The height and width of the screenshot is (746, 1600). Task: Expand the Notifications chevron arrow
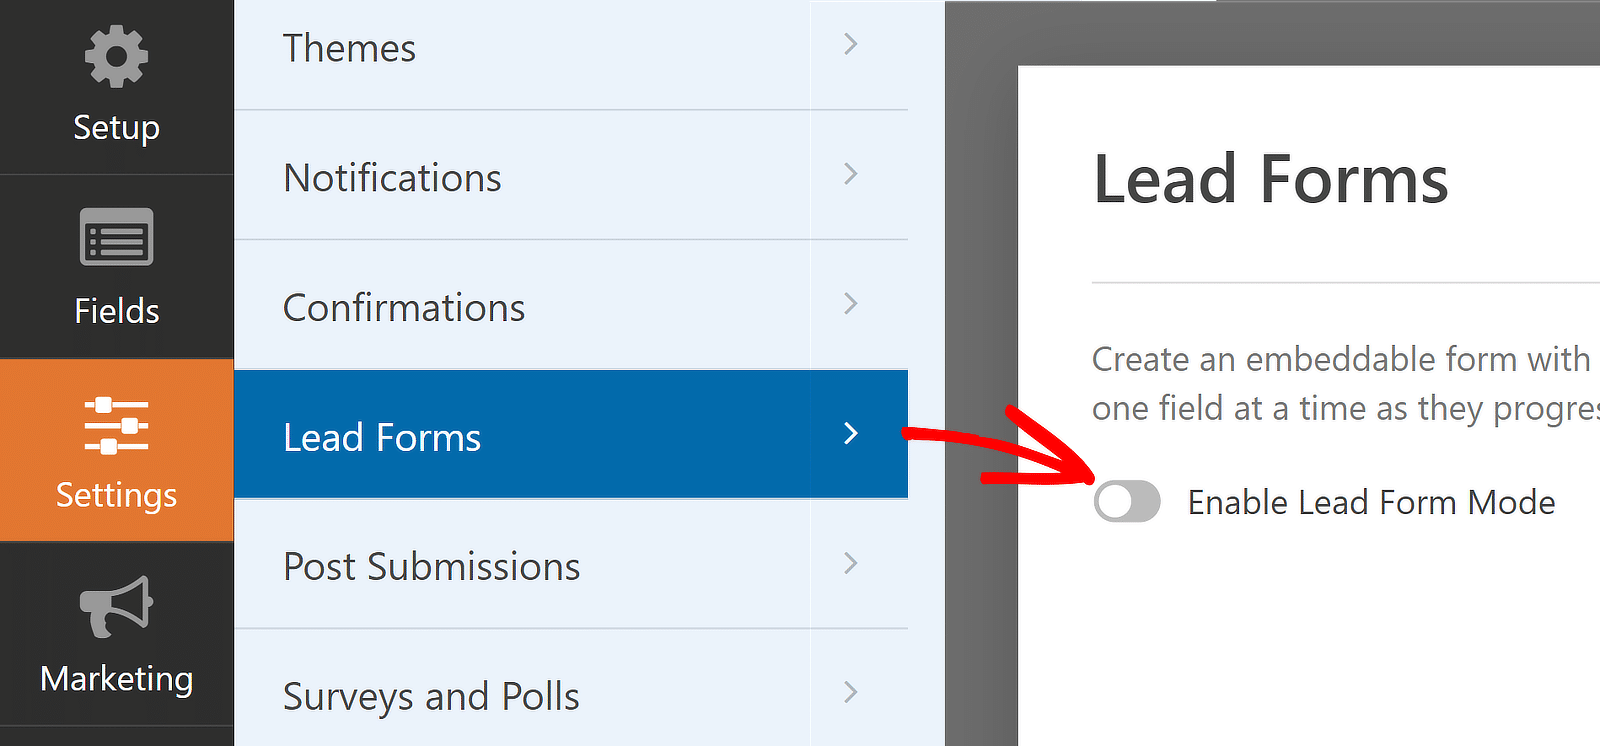coord(851,174)
